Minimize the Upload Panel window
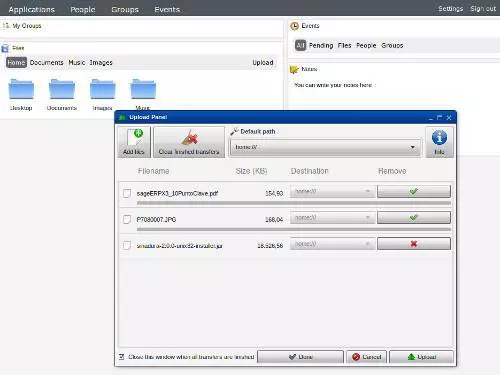Screen dimensions: 500x375 [431, 118]
